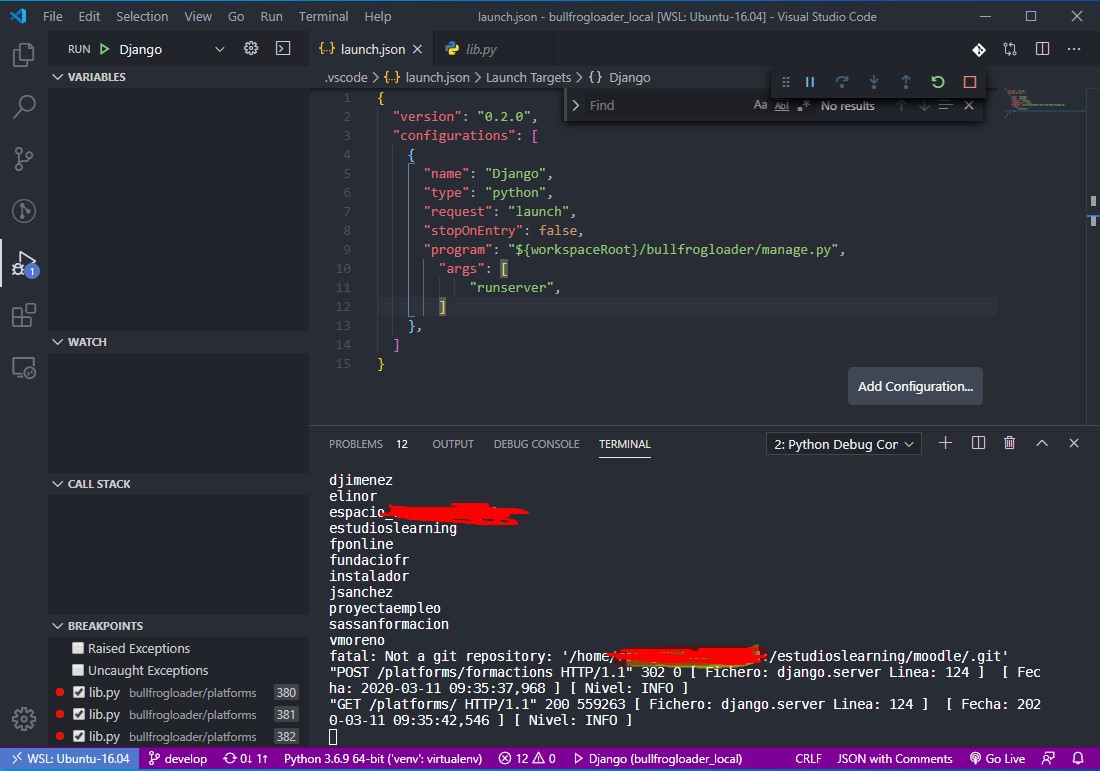The image size is (1100, 771).
Task: Maximize the panel size
Action: 1042,443
